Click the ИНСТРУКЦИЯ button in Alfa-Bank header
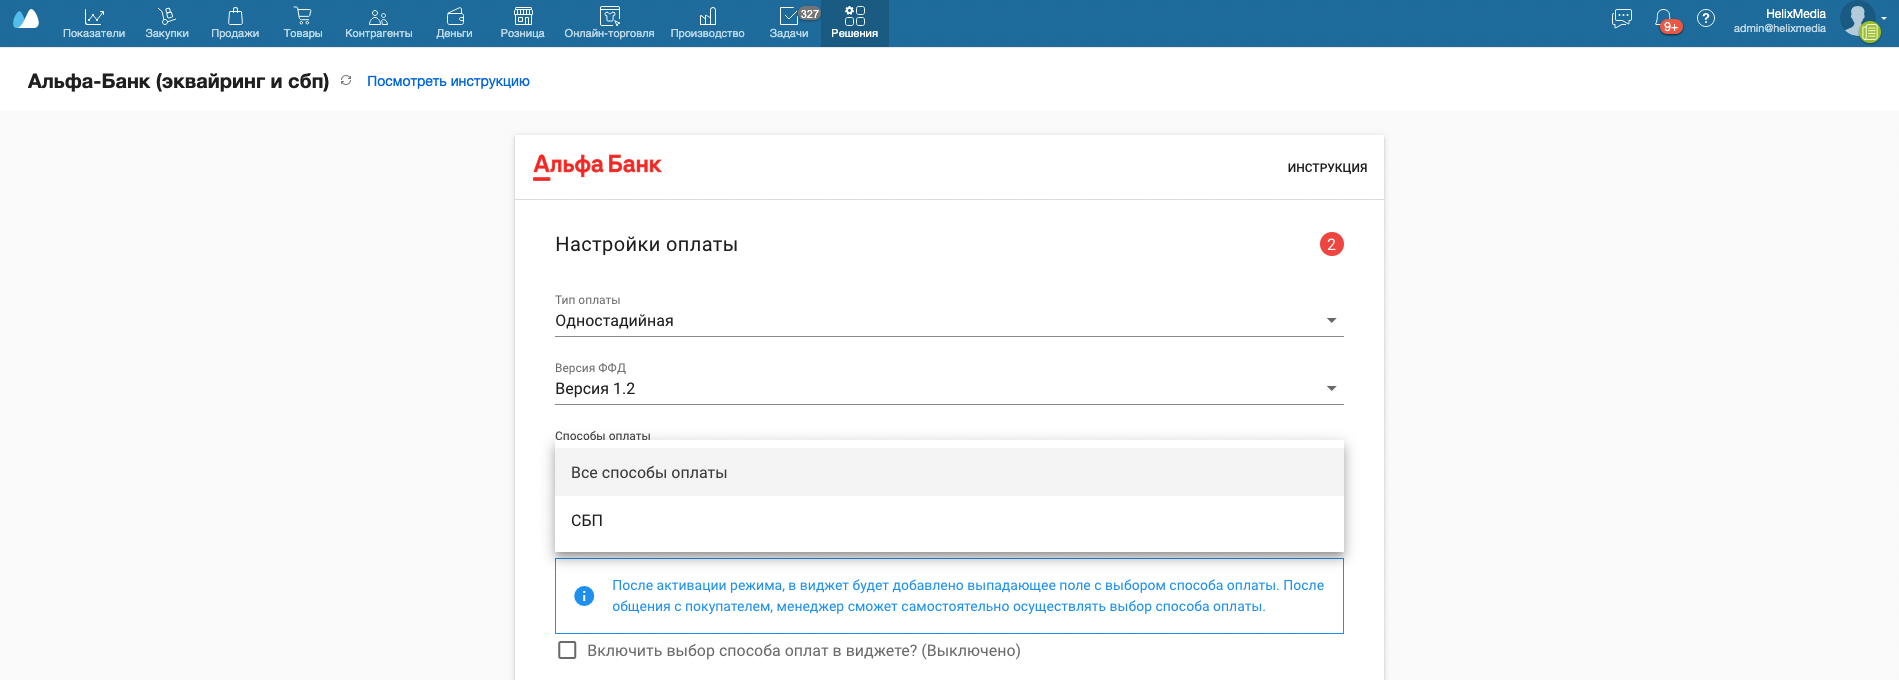The width and height of the screenshot is (1899, 680). [1327, 168]
